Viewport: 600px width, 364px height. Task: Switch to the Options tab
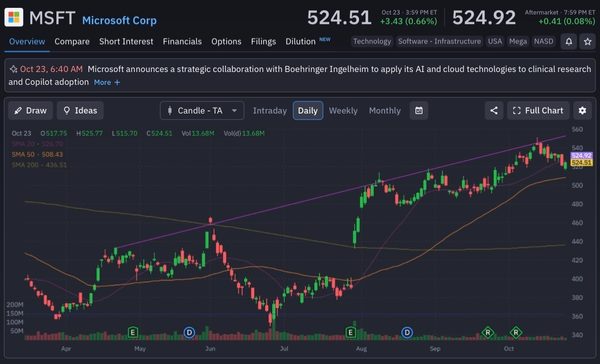(226, 41)
